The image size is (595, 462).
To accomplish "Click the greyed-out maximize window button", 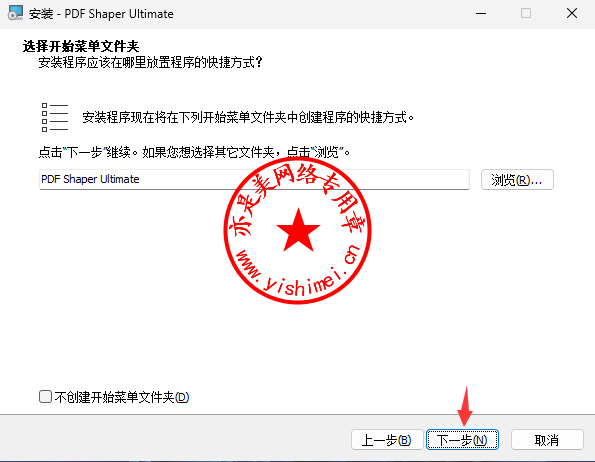I will (x=526, y=14).
